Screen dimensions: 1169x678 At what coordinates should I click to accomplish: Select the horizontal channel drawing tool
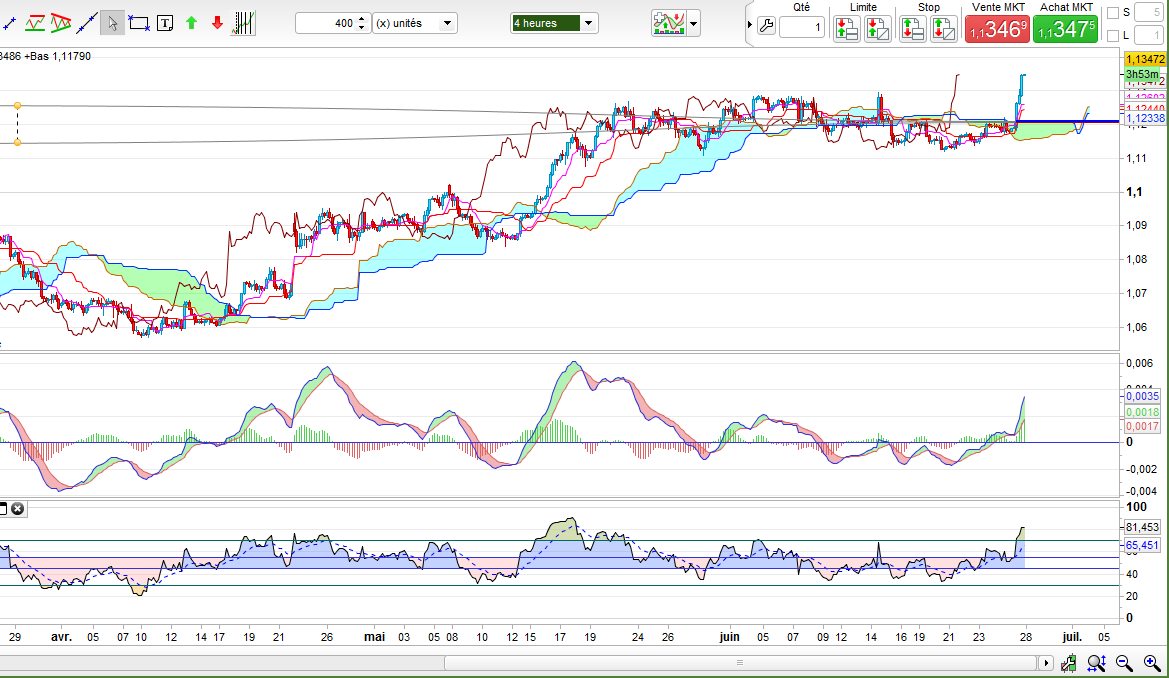pyautogui.click(x=35, y=22)
